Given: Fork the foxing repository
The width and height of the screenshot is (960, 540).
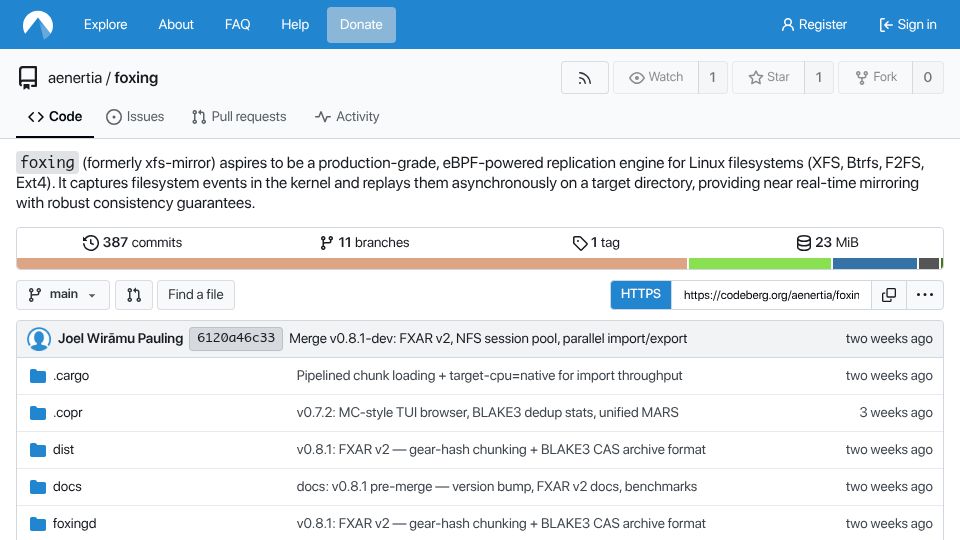Looking at the screenshot, I should (876, 77).
